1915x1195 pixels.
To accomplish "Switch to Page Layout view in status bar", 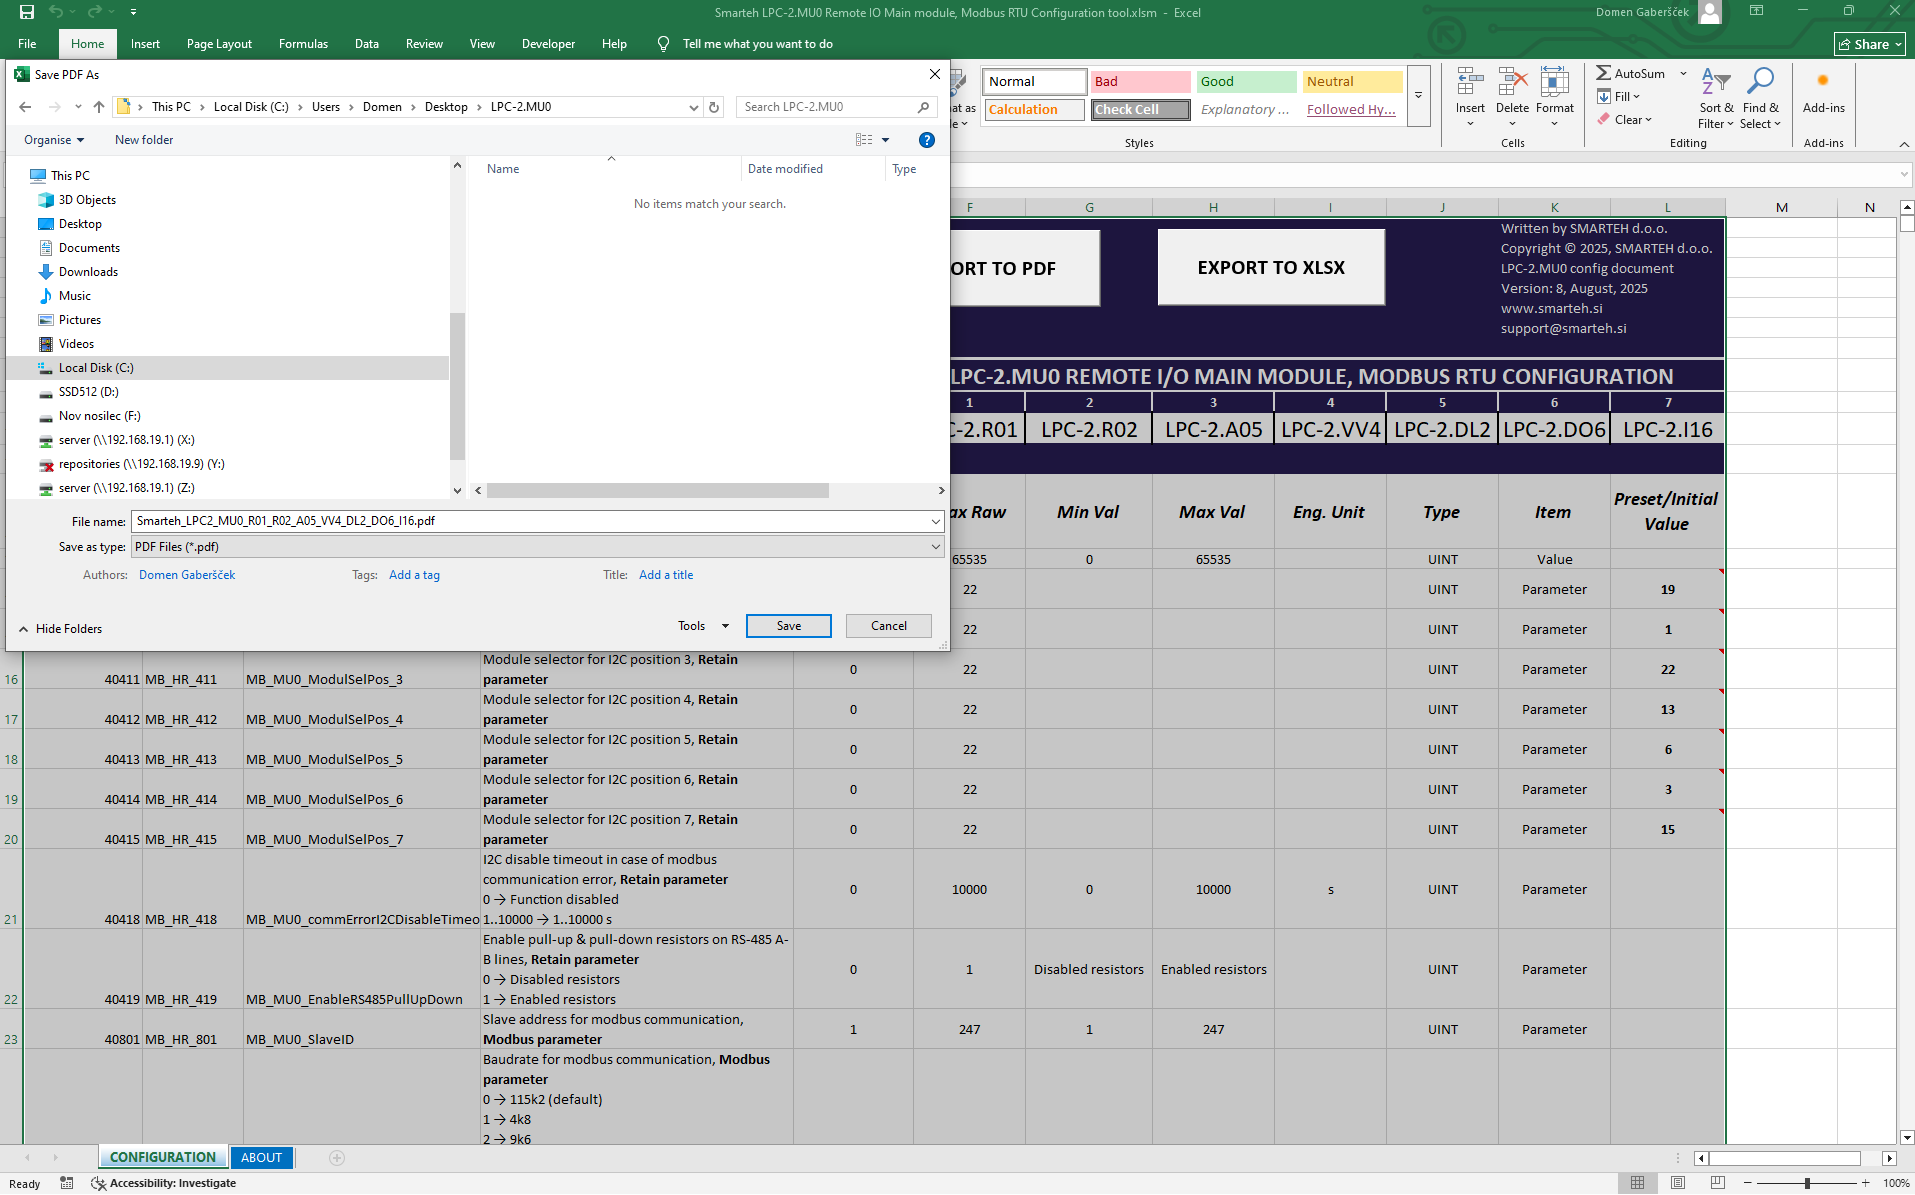I will pyautogui.click(x=1677, y=1183).
